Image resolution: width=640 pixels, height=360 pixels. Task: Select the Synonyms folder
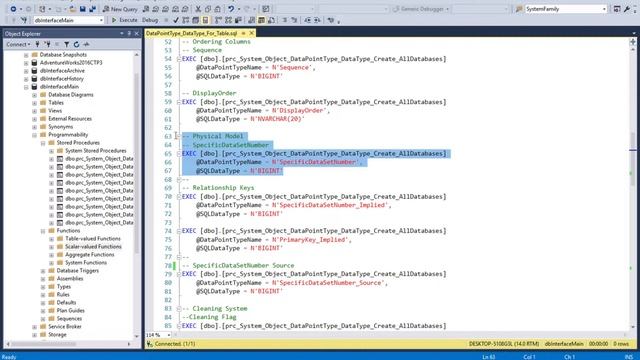[x=60, y=127]
